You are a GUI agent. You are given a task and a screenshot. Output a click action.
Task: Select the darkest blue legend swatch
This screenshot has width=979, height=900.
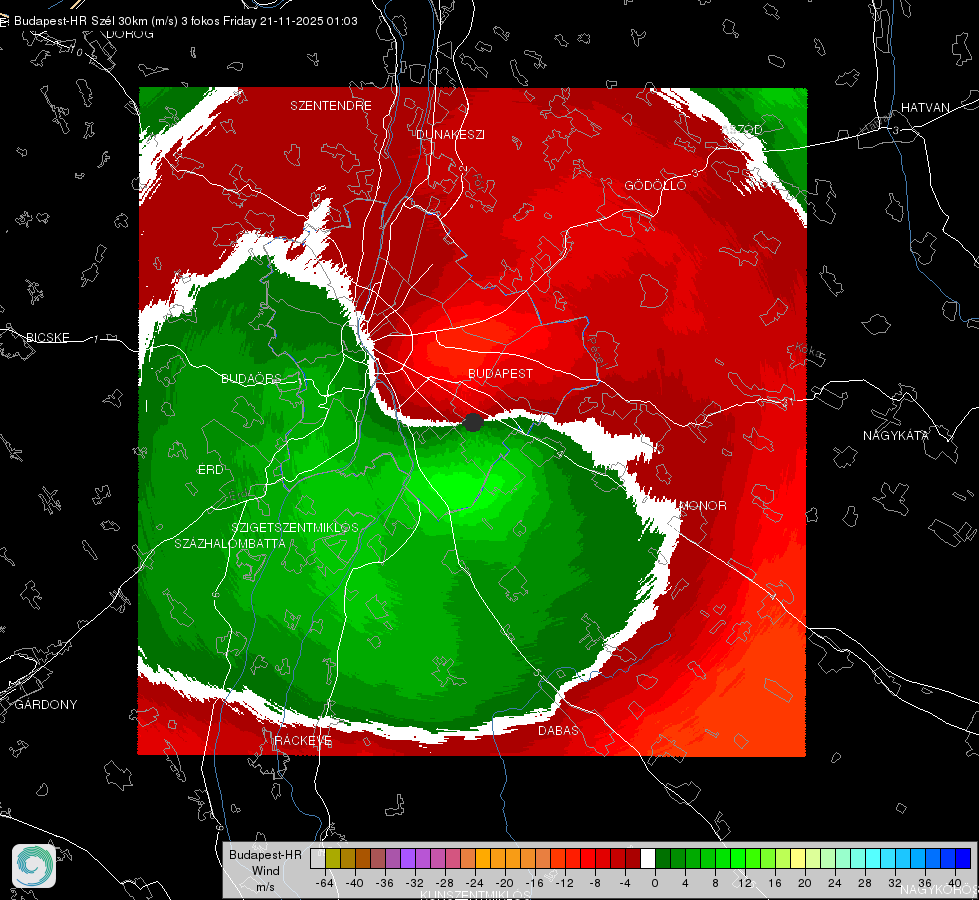point(963,858)
